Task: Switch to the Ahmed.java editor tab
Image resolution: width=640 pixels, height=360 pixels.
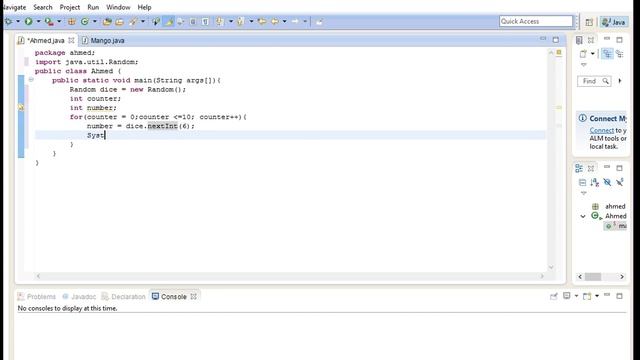Action: tap(45, 40)
